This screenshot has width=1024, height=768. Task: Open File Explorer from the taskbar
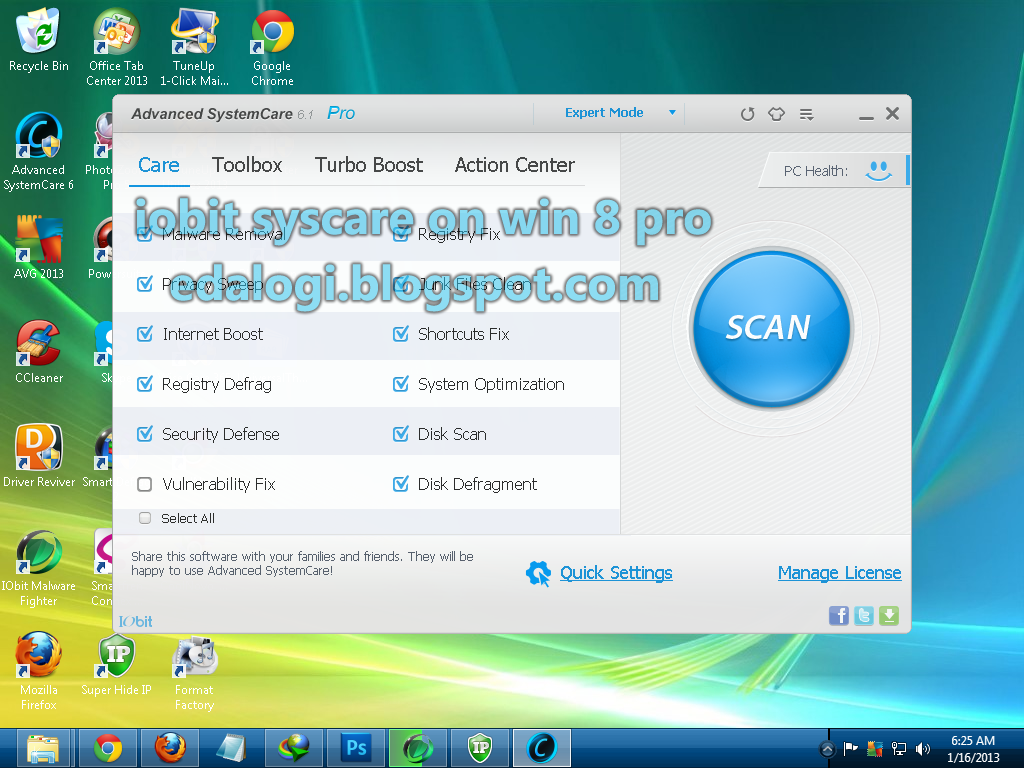[x=43, y=748]
